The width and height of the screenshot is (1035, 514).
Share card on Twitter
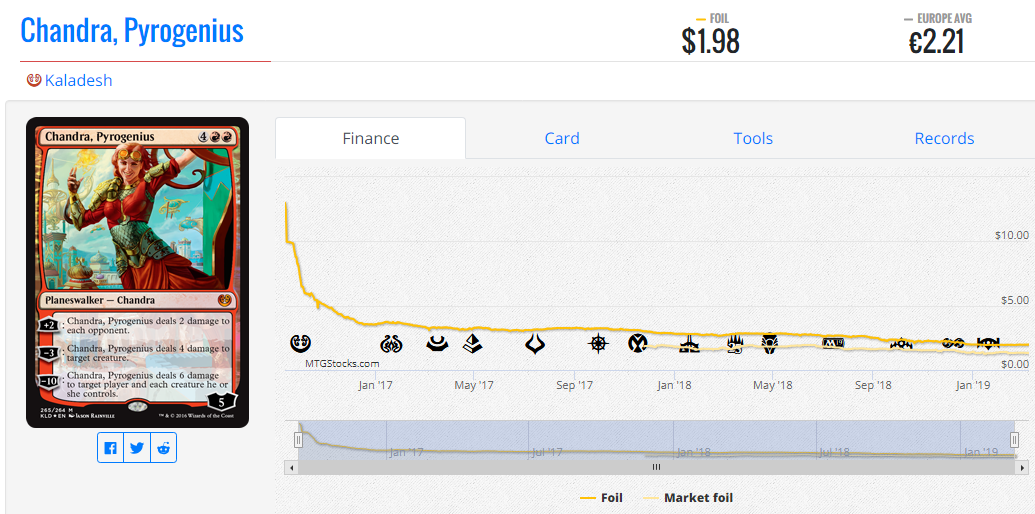point(137,448)
